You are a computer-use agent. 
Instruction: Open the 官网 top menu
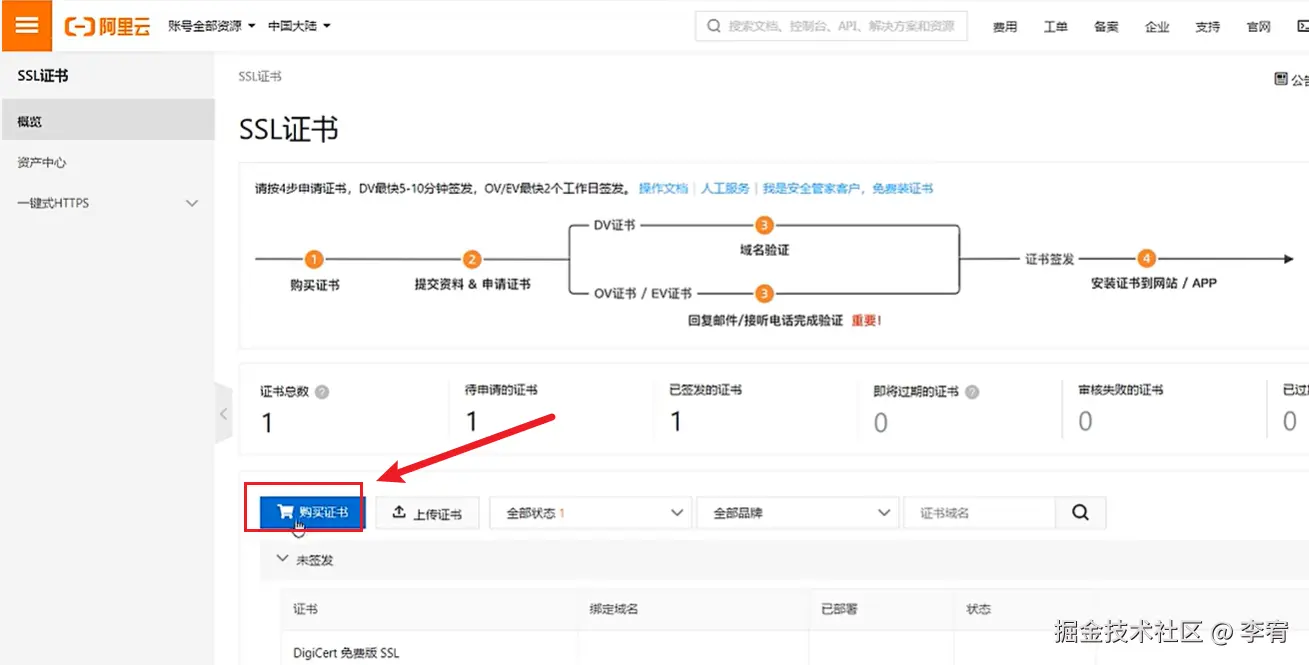[x=1258, y=27]
